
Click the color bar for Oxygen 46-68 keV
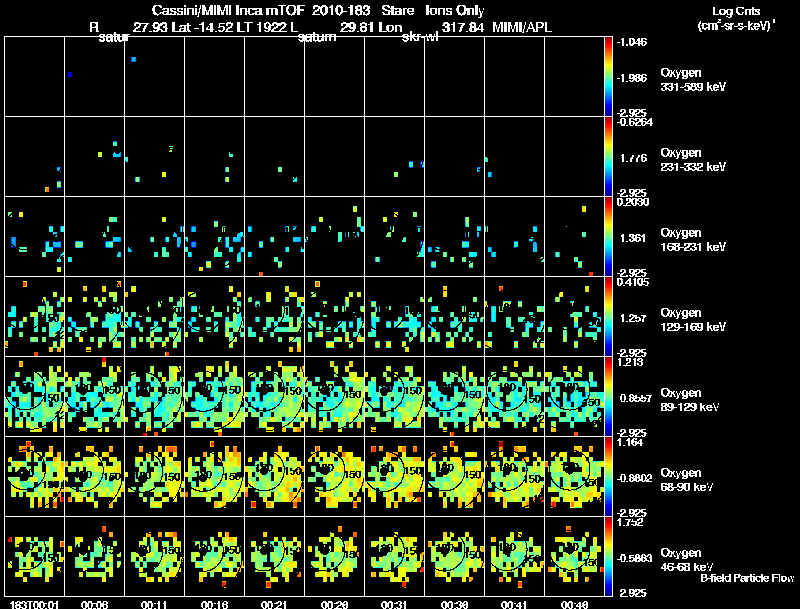(x=610, y=556)
